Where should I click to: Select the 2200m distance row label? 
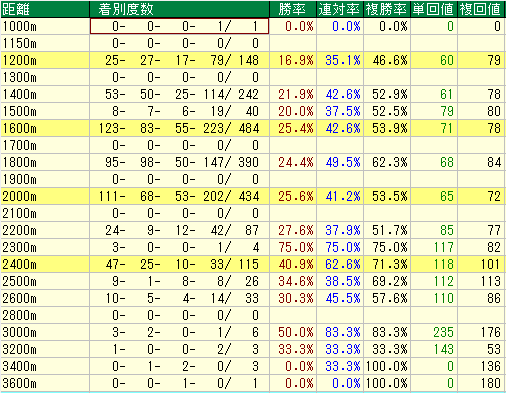click(19, 230)
